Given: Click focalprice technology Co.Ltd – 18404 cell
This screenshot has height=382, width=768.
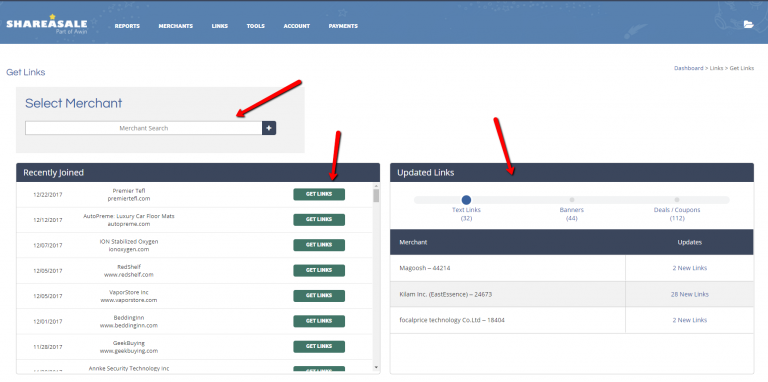Looking at the screenshot, I should (x=507, y=320).
